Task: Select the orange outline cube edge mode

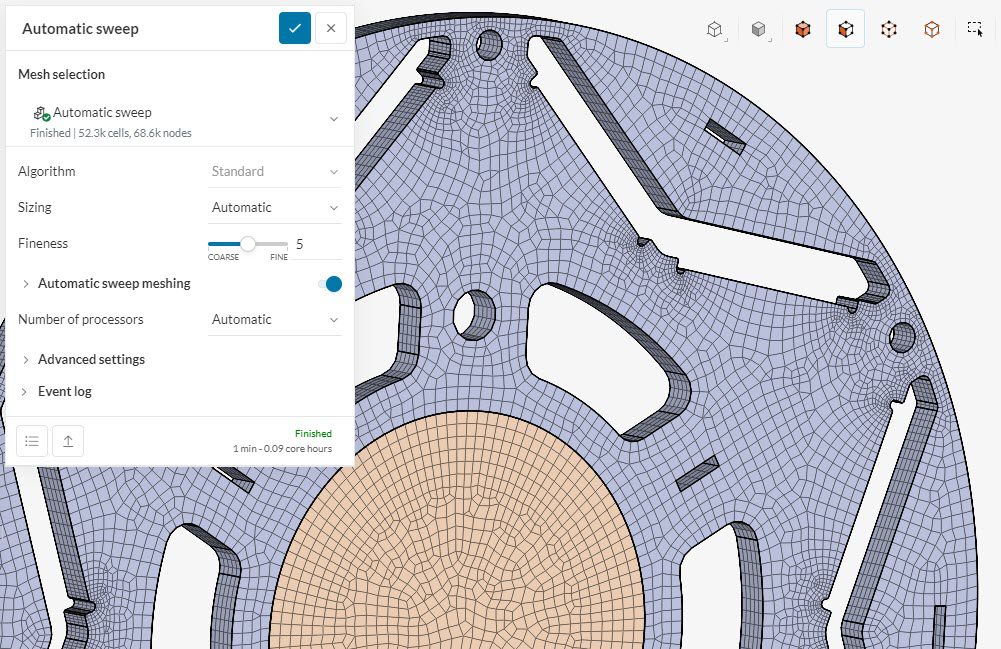Action: pyautogui.click(x=931, y=30)
